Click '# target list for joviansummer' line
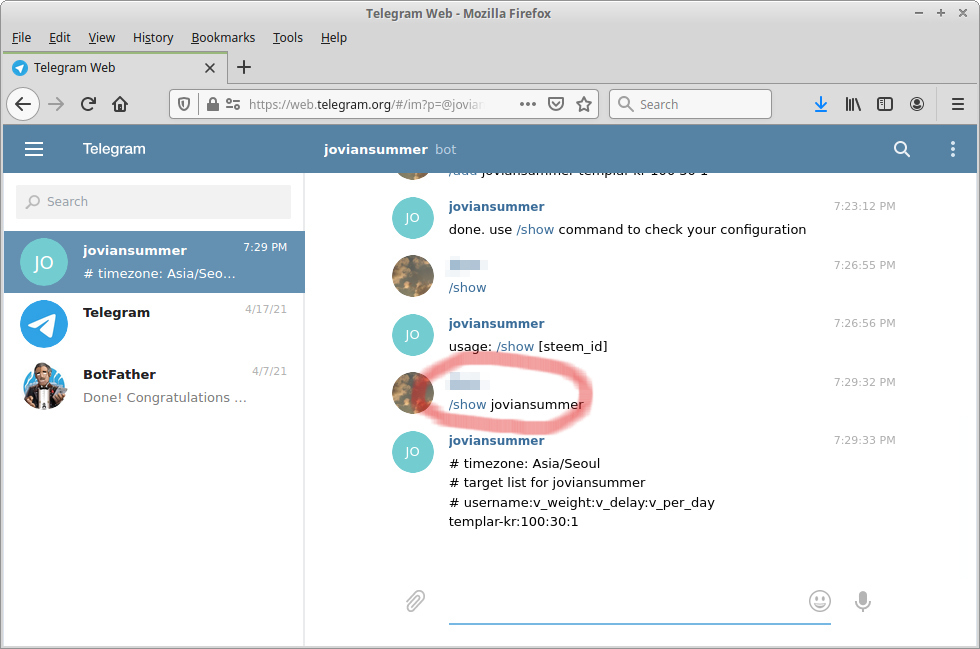 click(x=547, y=483)
